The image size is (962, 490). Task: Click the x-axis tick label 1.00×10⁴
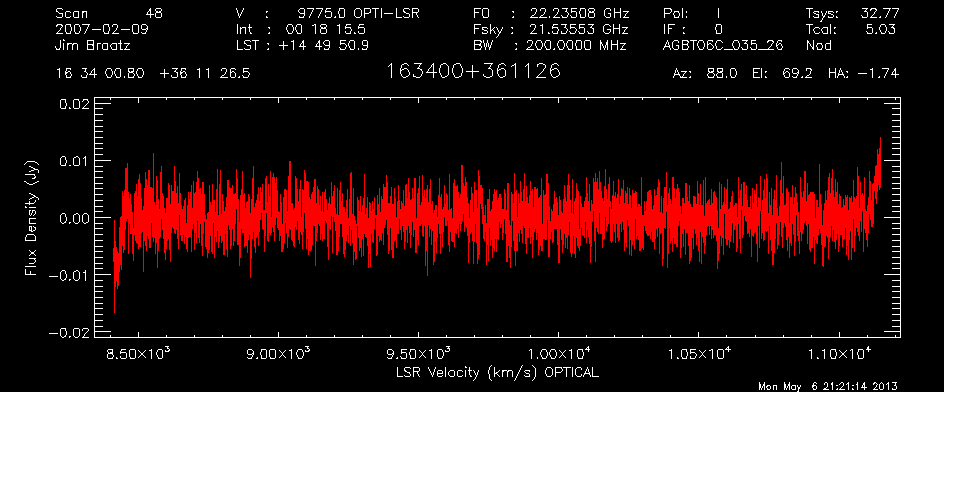(558, 354)
